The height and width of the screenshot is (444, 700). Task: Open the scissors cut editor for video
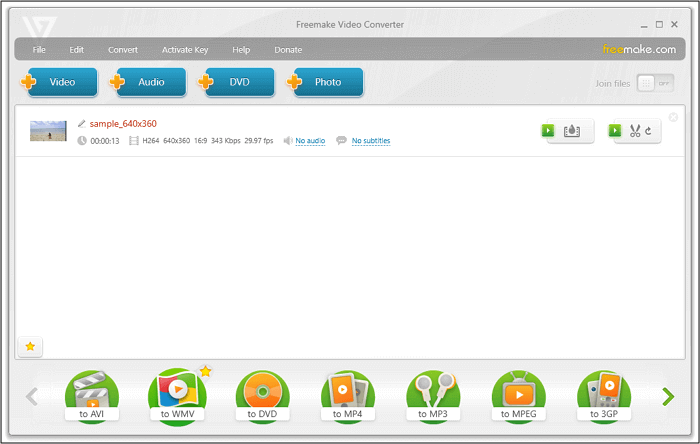[636, 131]
